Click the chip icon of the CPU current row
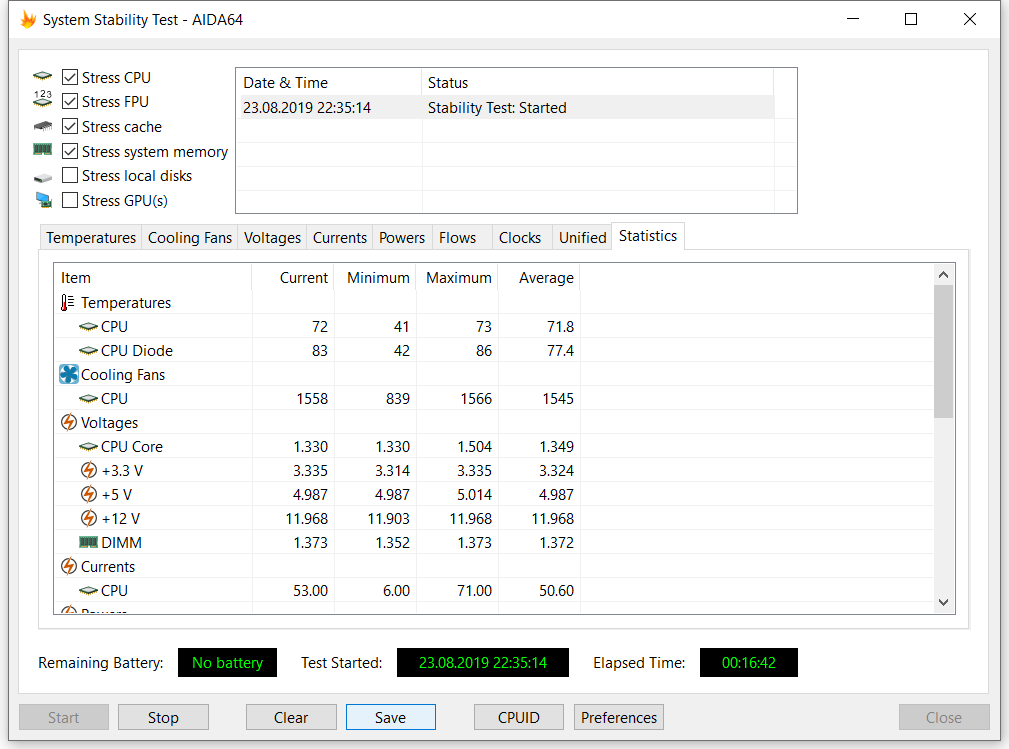Screen dimensions: 1009x749 click(88, 591)
